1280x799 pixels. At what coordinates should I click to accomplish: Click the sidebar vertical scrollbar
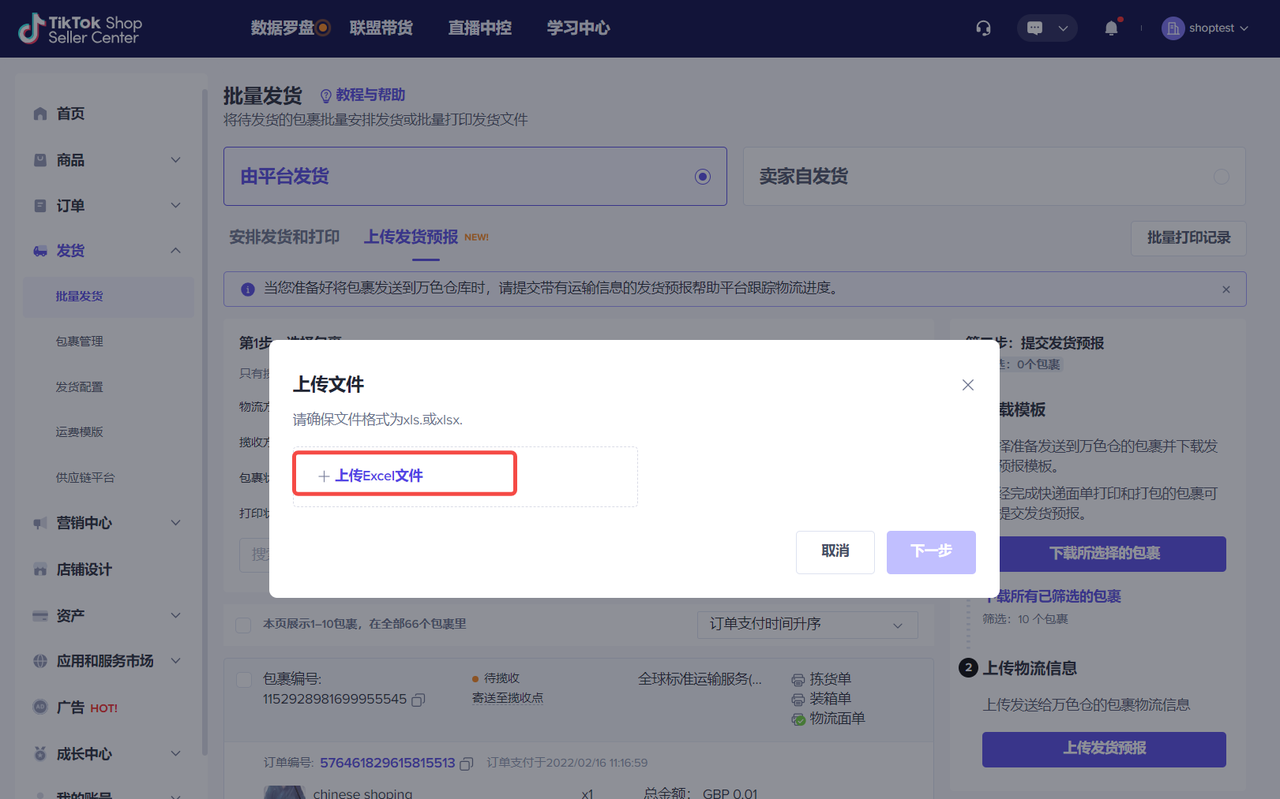pyautogui.click(x=205, y=420)
